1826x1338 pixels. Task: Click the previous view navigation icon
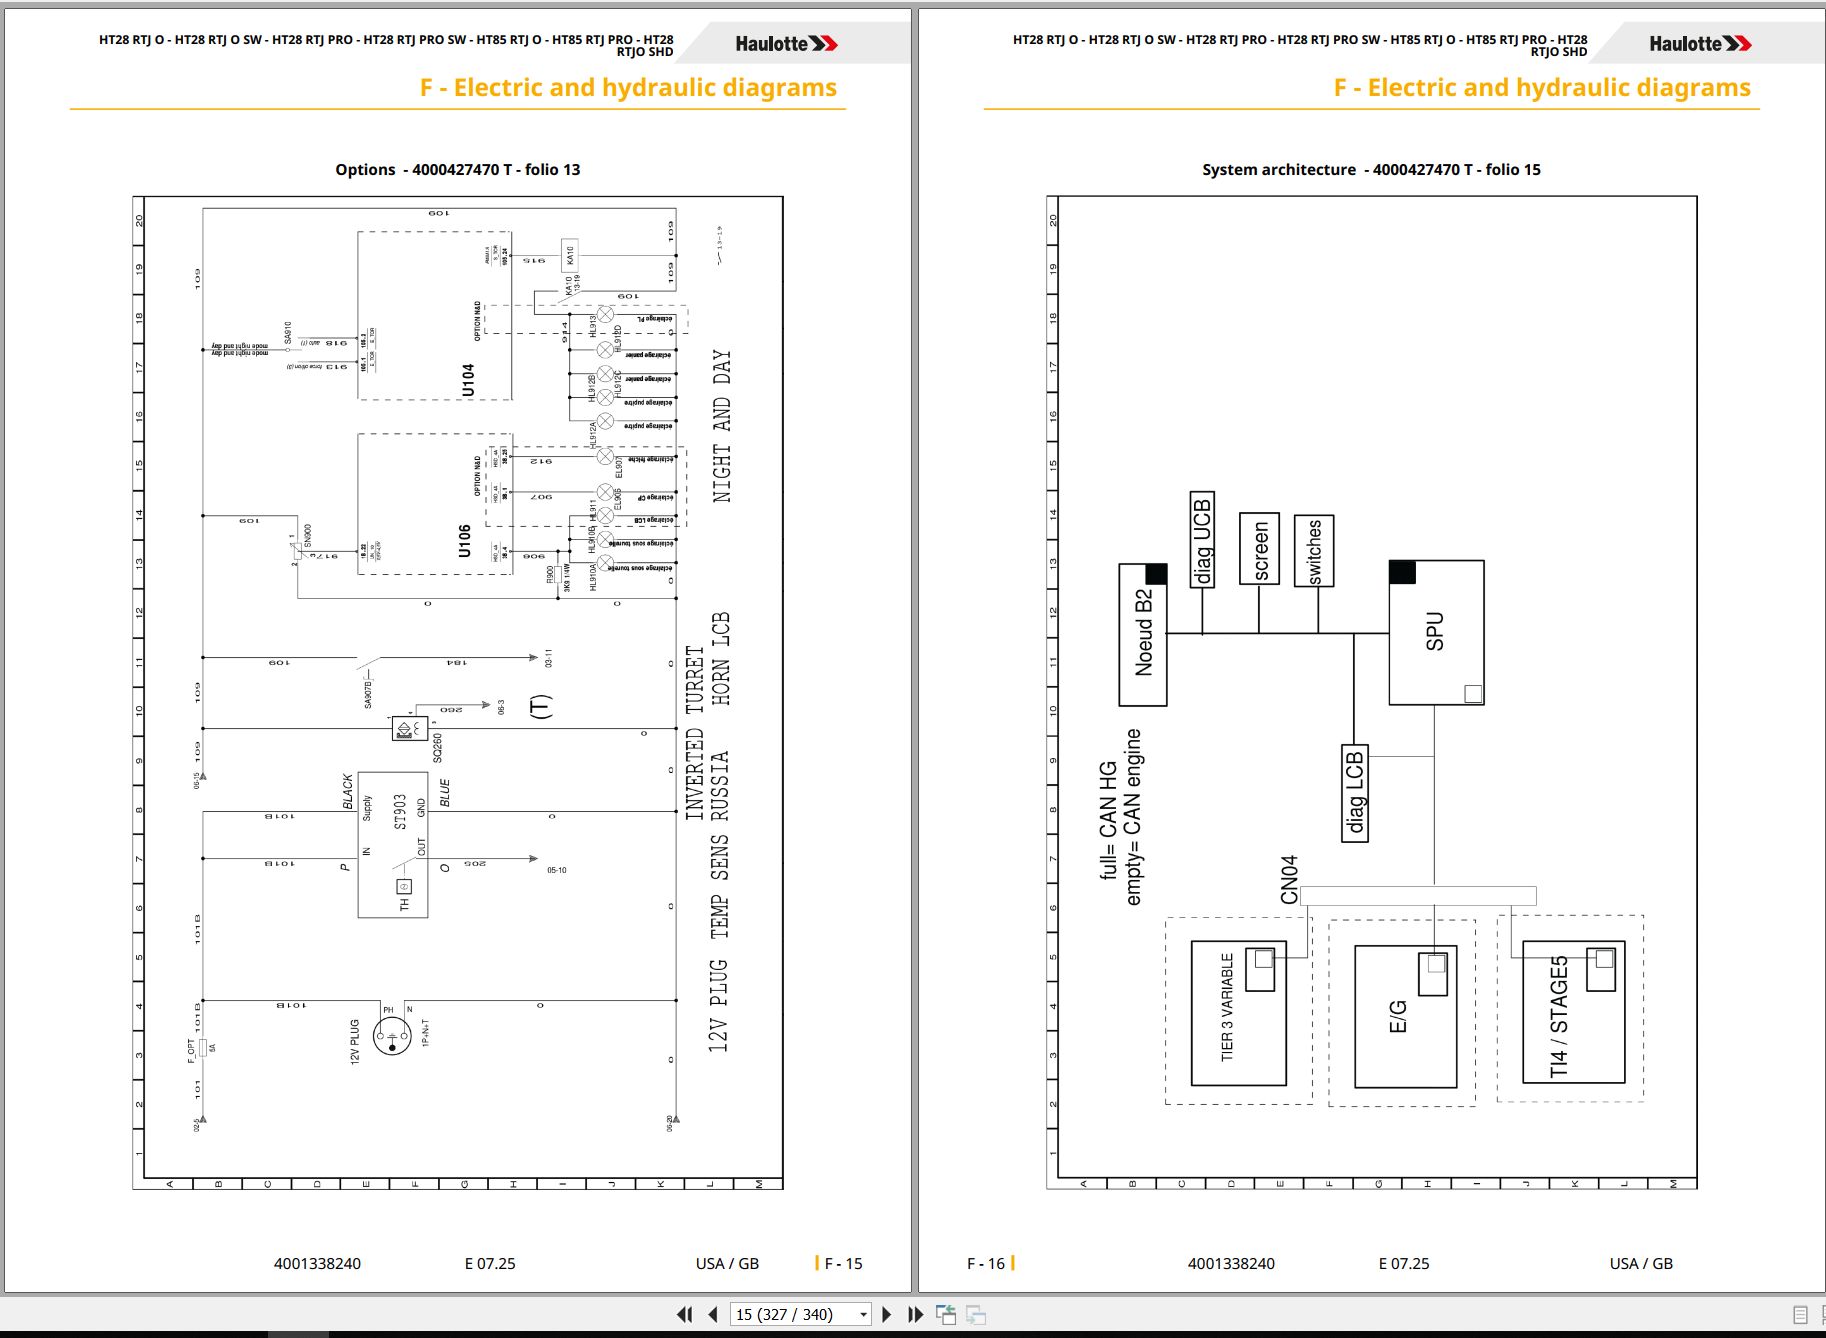pyautogui.click(x=946, y=1314)
